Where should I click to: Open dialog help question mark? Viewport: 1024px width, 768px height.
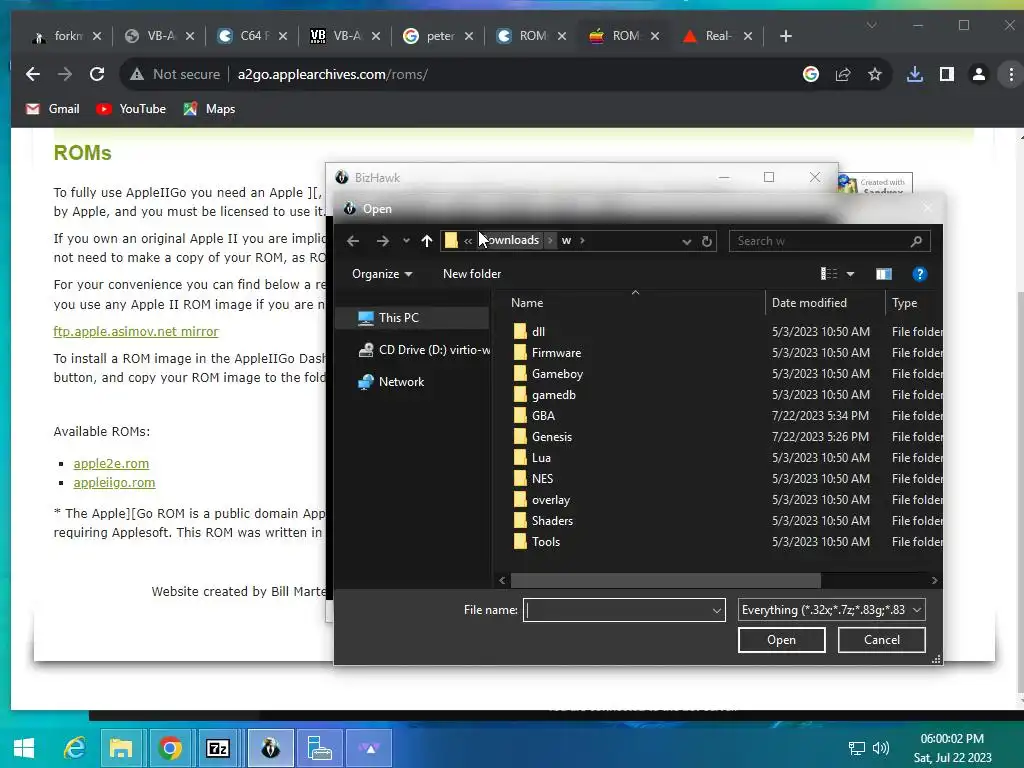920,274
